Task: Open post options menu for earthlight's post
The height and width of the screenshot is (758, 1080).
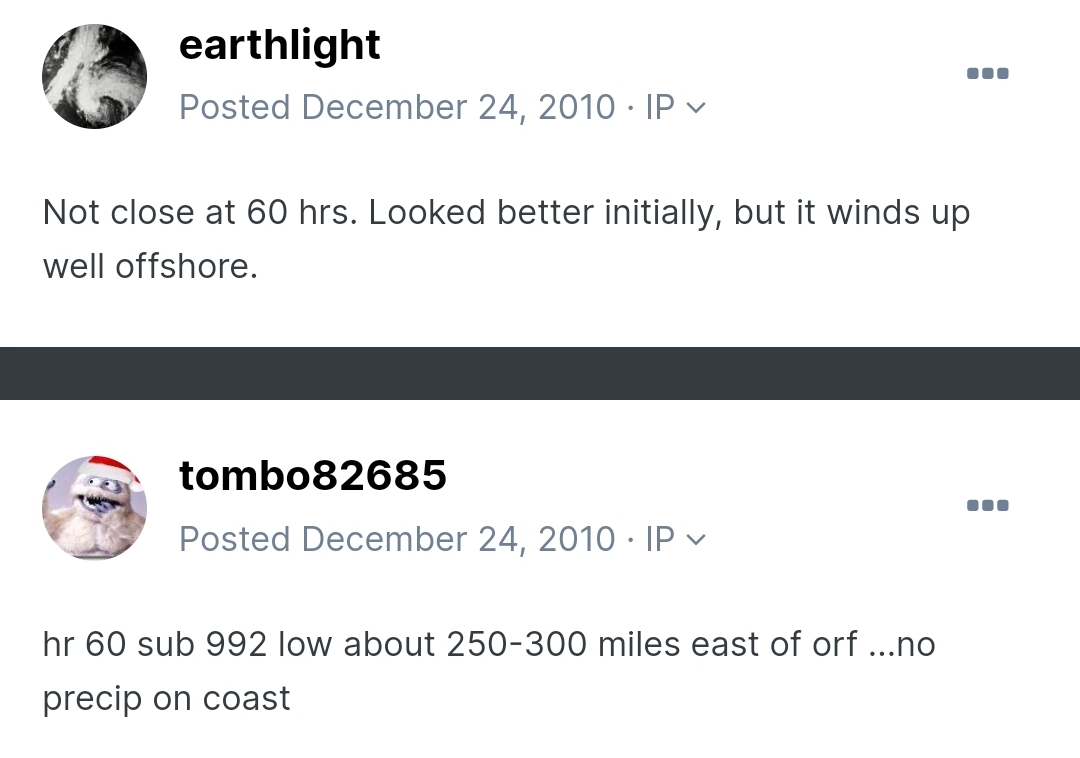Action: (x=988, y=73)
